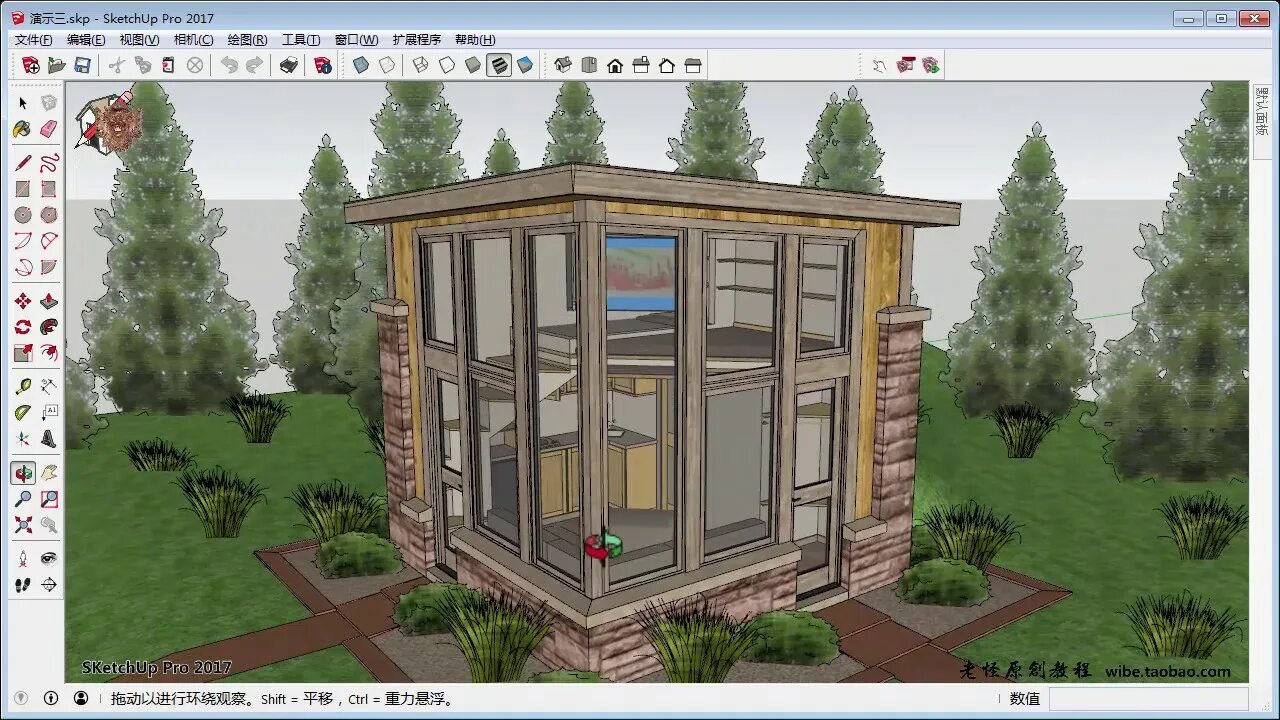Select the arrow Select tool
The image size is (1280, 720).
point(22,103)
